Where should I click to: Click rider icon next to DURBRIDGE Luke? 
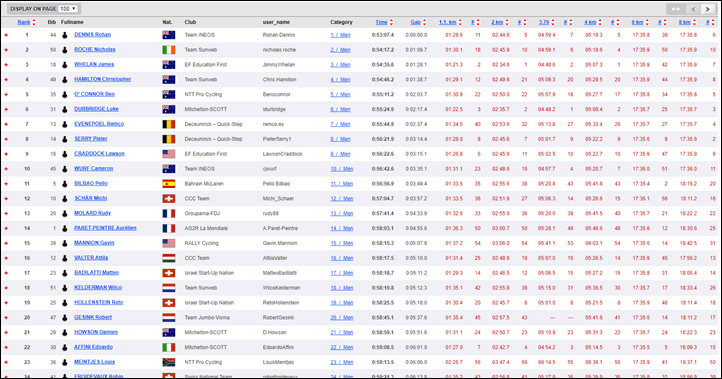pyautogui.click(x=64, y=109)
